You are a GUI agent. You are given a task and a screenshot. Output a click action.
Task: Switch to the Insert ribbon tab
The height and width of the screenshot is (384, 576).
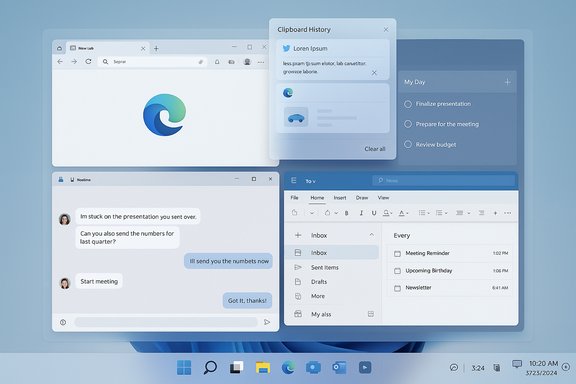click(x=340, y=198)
